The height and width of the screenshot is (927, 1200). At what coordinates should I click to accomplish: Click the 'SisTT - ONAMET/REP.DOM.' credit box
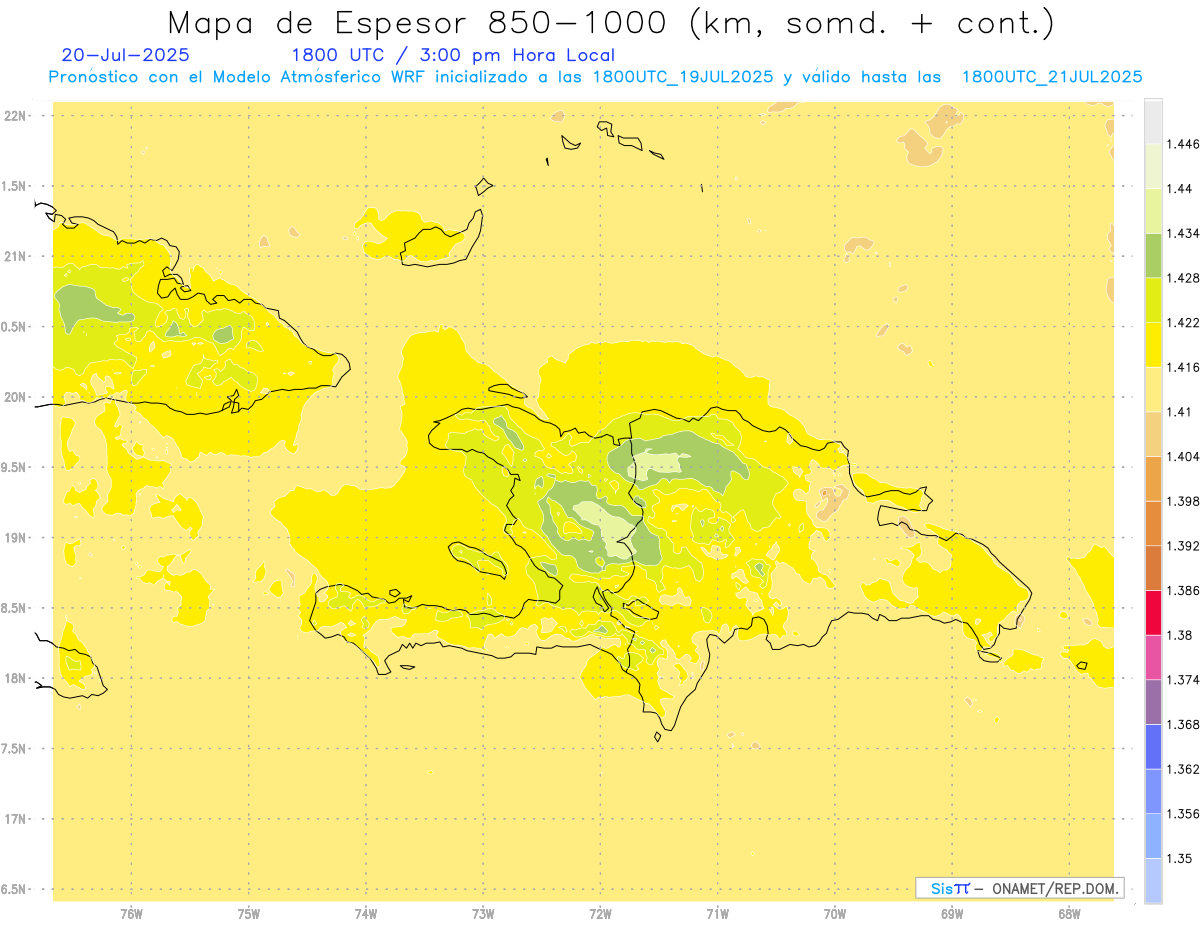click(x=1020, y=888)
